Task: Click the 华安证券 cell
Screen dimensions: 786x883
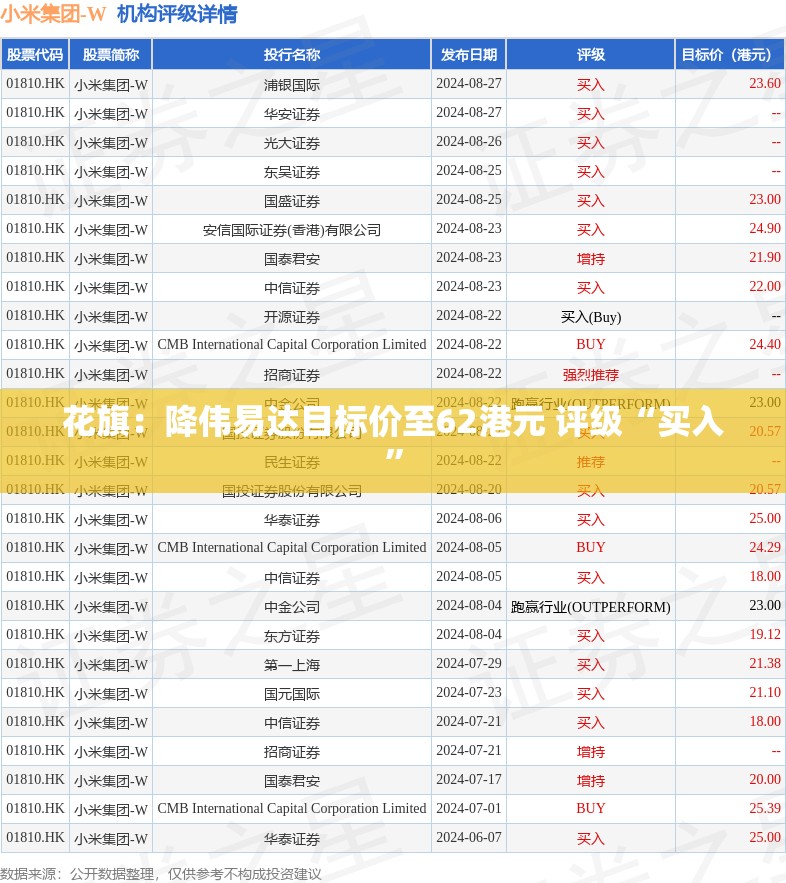Action: 292,114
